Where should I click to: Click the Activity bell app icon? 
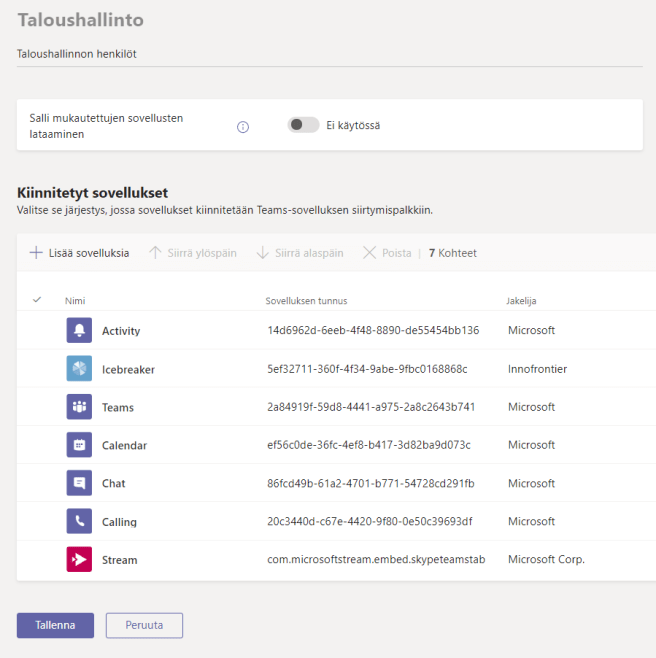79,331
